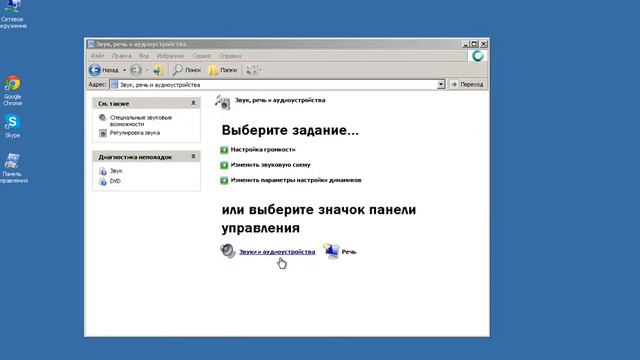This screenshot has height=360, width=640.
Task: Click the animated throbber logo
Action: [478, 56]
